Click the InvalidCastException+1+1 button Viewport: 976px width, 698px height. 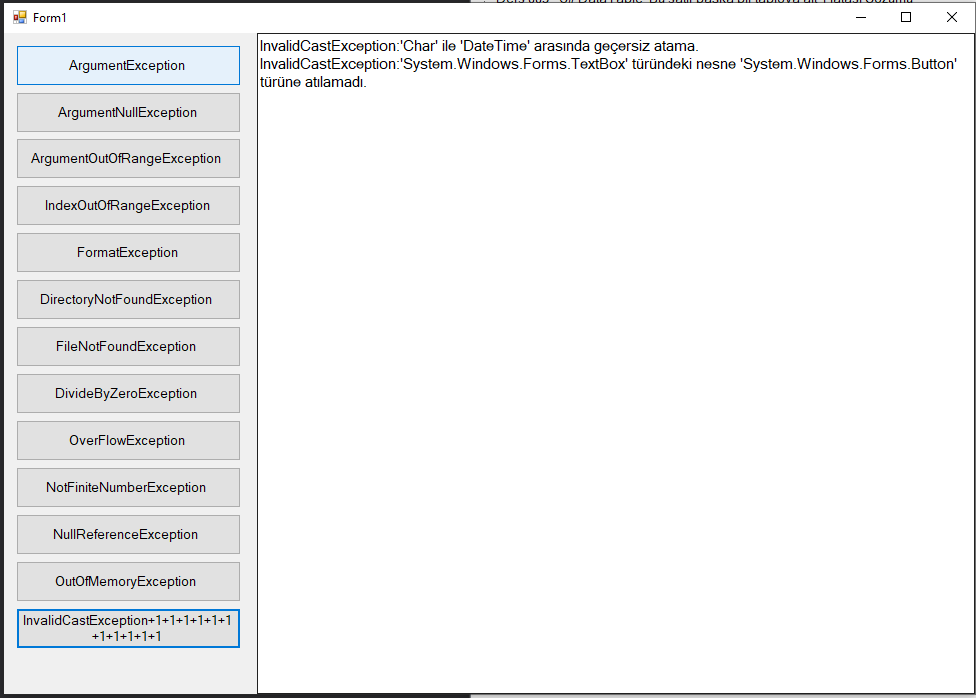[x=128, y=628]
